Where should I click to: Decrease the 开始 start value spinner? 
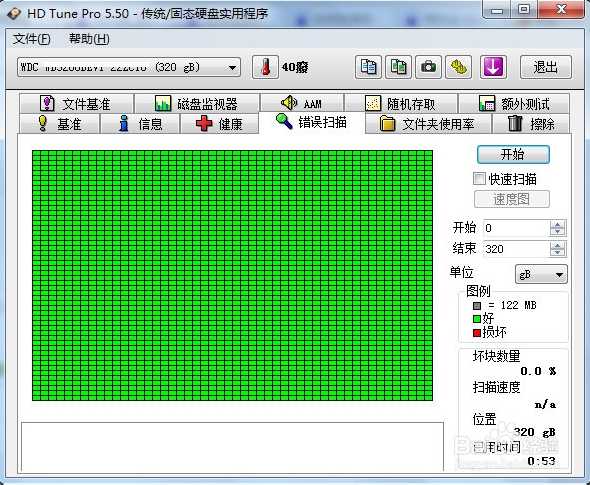557,232
